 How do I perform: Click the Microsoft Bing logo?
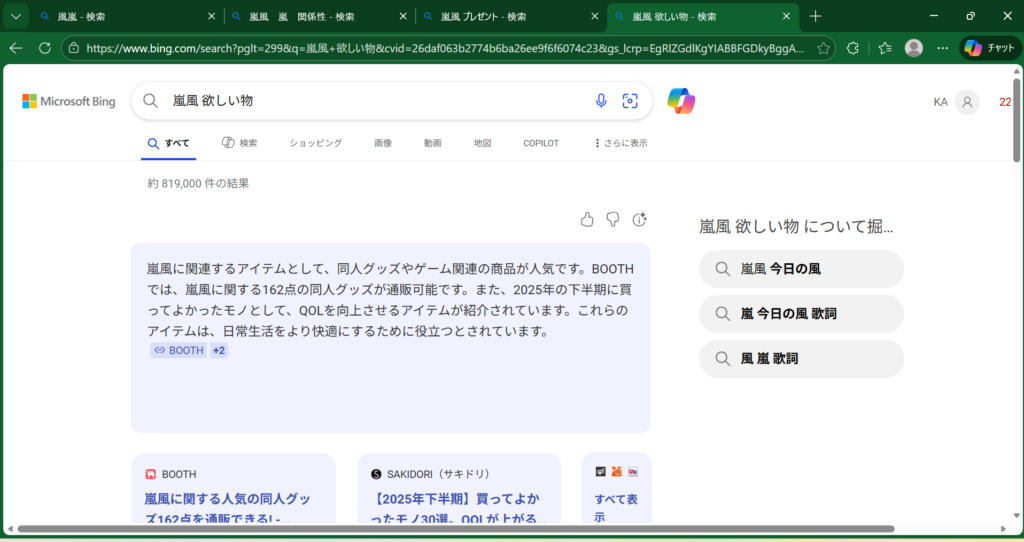coord(69,101)
